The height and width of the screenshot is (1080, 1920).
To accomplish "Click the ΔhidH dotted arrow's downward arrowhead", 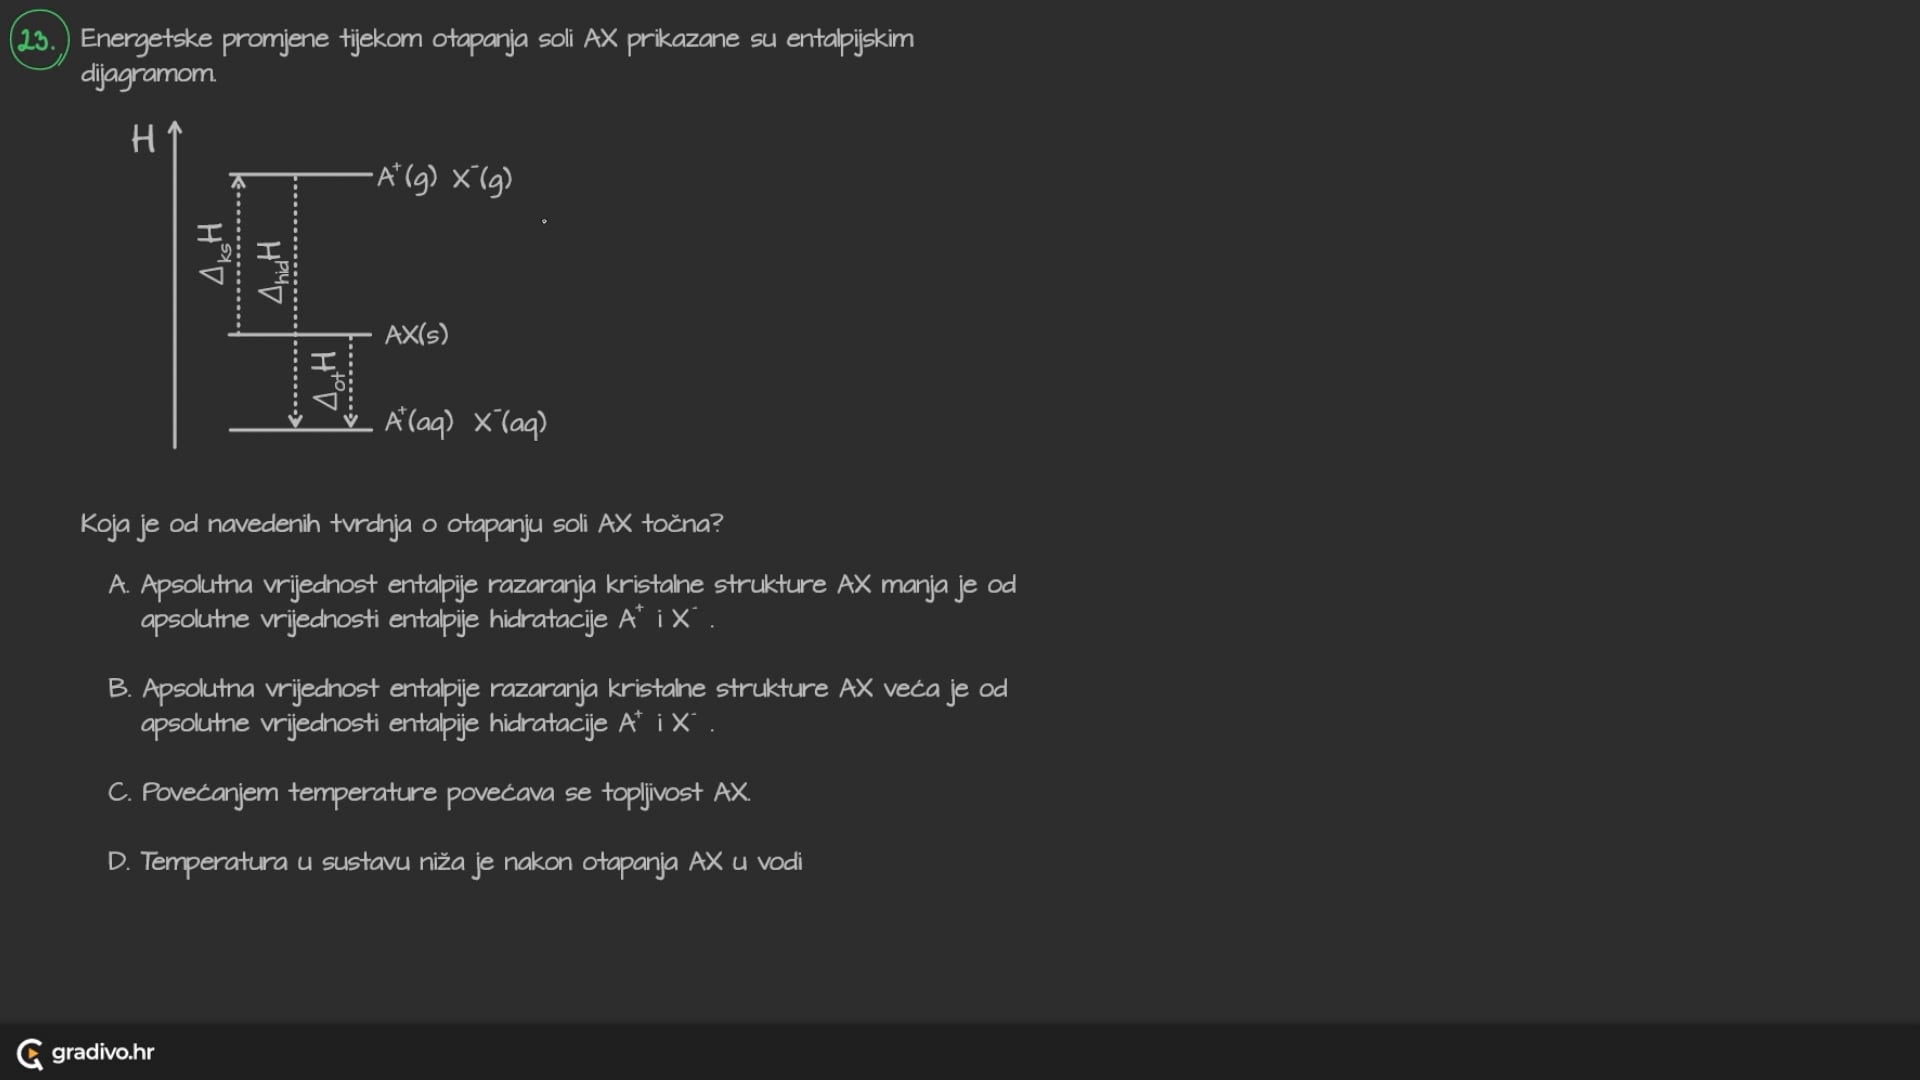I will (x=295, y=421).
